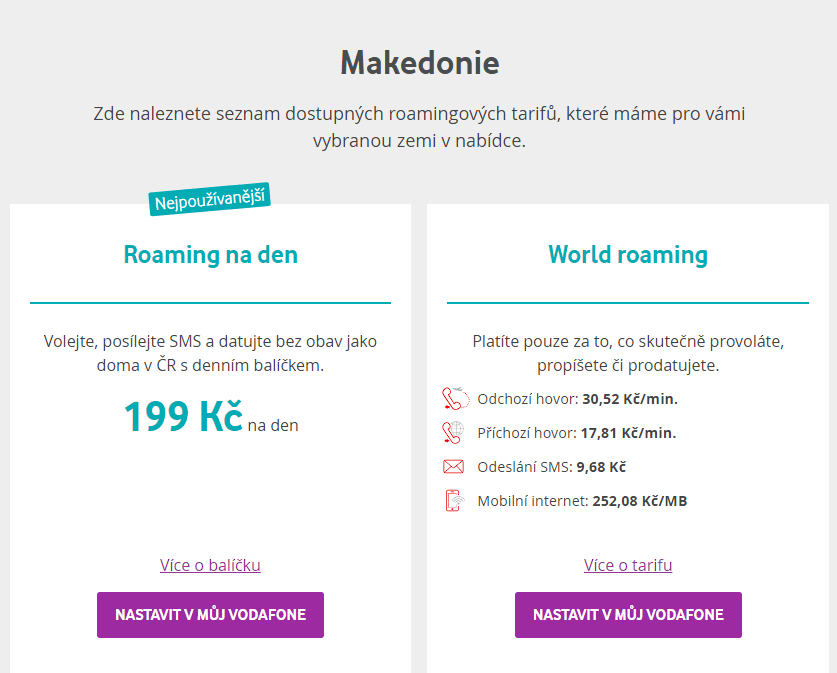This screenshot has width=837, height=673.
Task: Select the Roaming na den heading
Action: [210, 255]
